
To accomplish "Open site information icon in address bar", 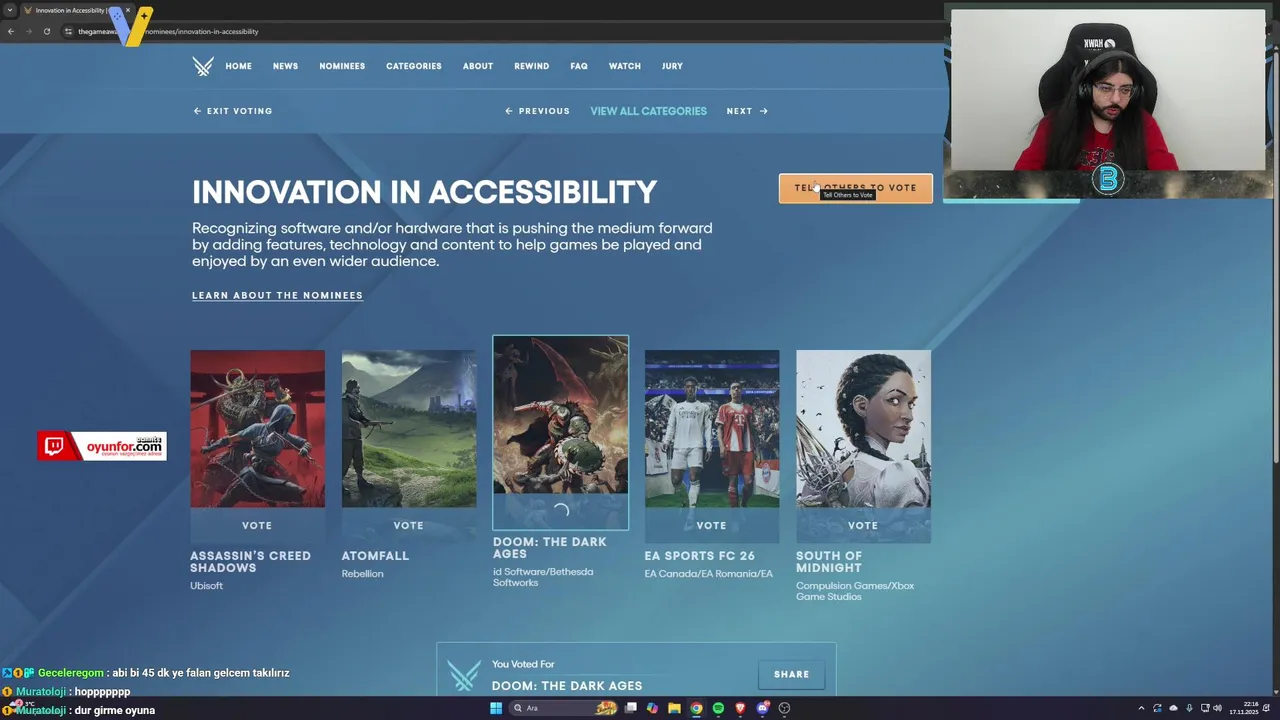I will tap(68, 31).
